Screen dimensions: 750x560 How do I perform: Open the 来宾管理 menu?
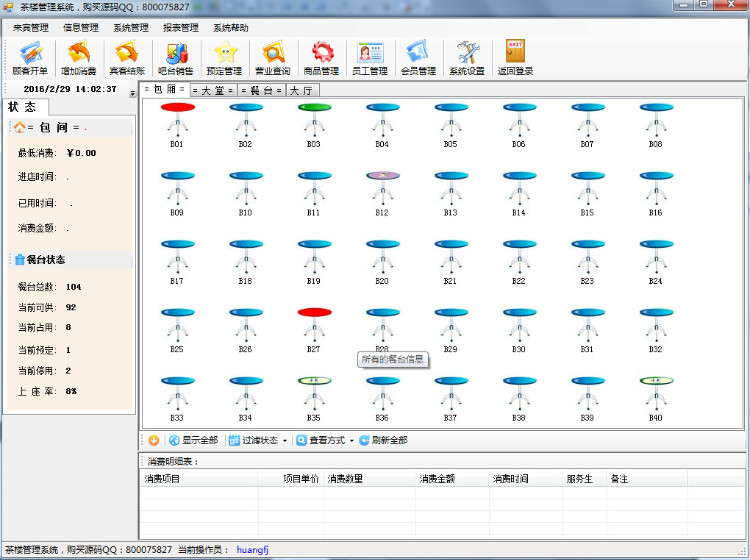tap(30, 28)
